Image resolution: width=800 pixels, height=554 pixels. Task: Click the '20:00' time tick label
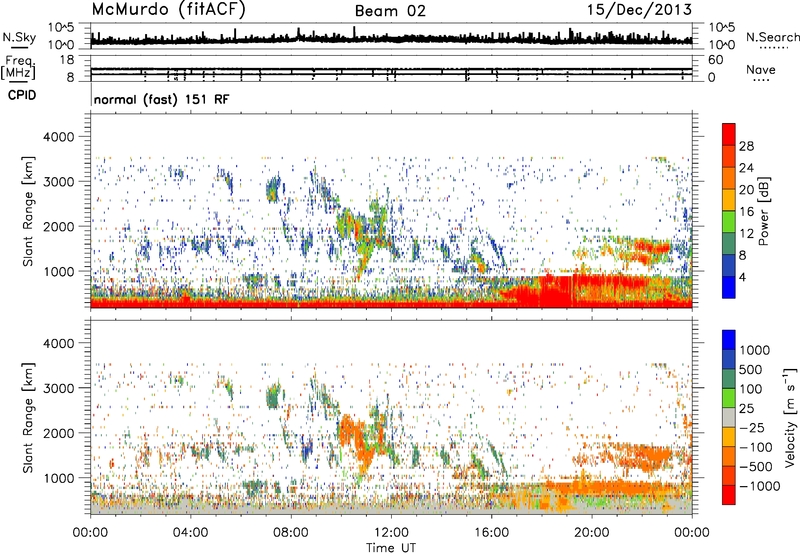[591, 533]
